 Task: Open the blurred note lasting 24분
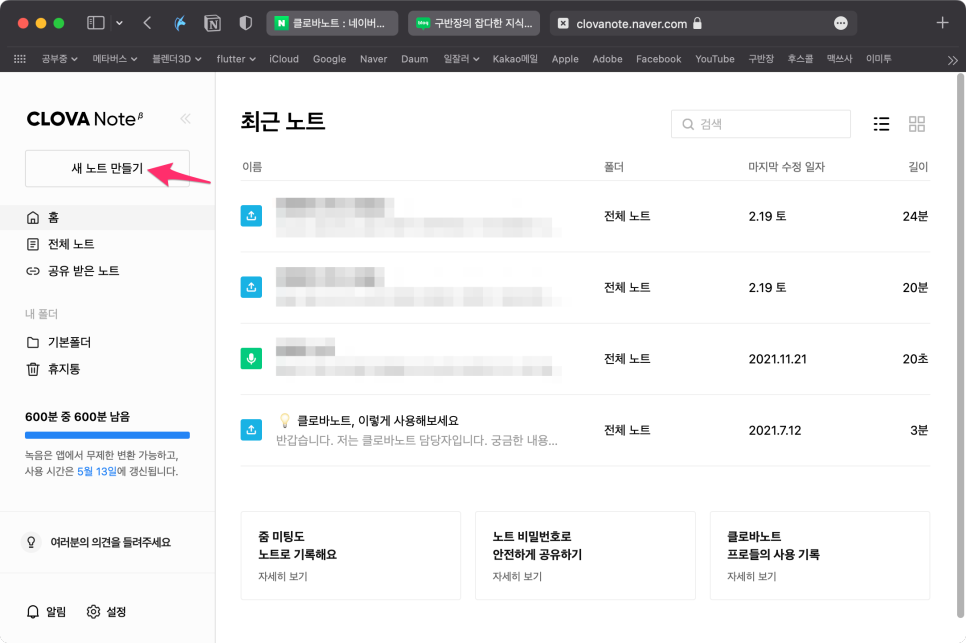(585, 216)
